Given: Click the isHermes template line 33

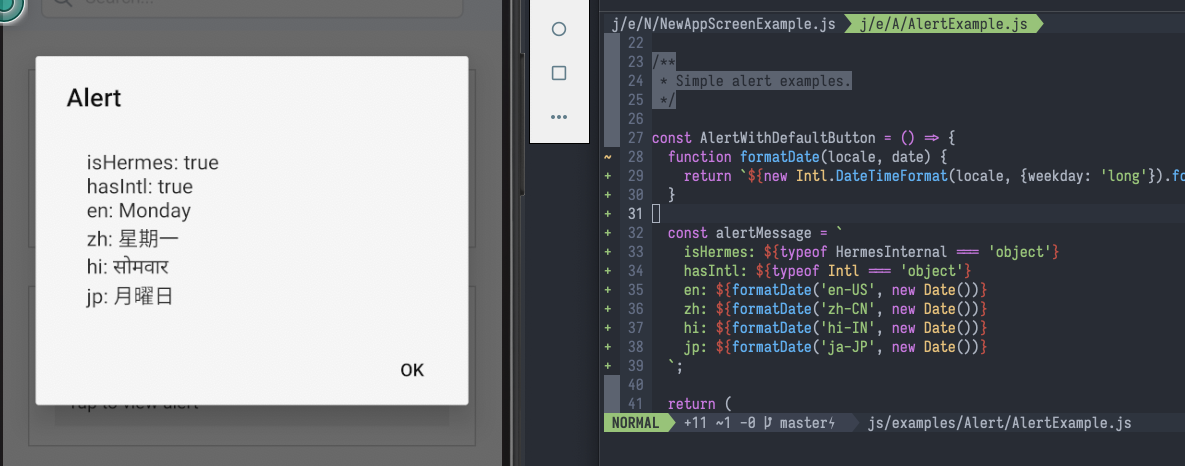Looking at the screenshot, I should 873,252.
